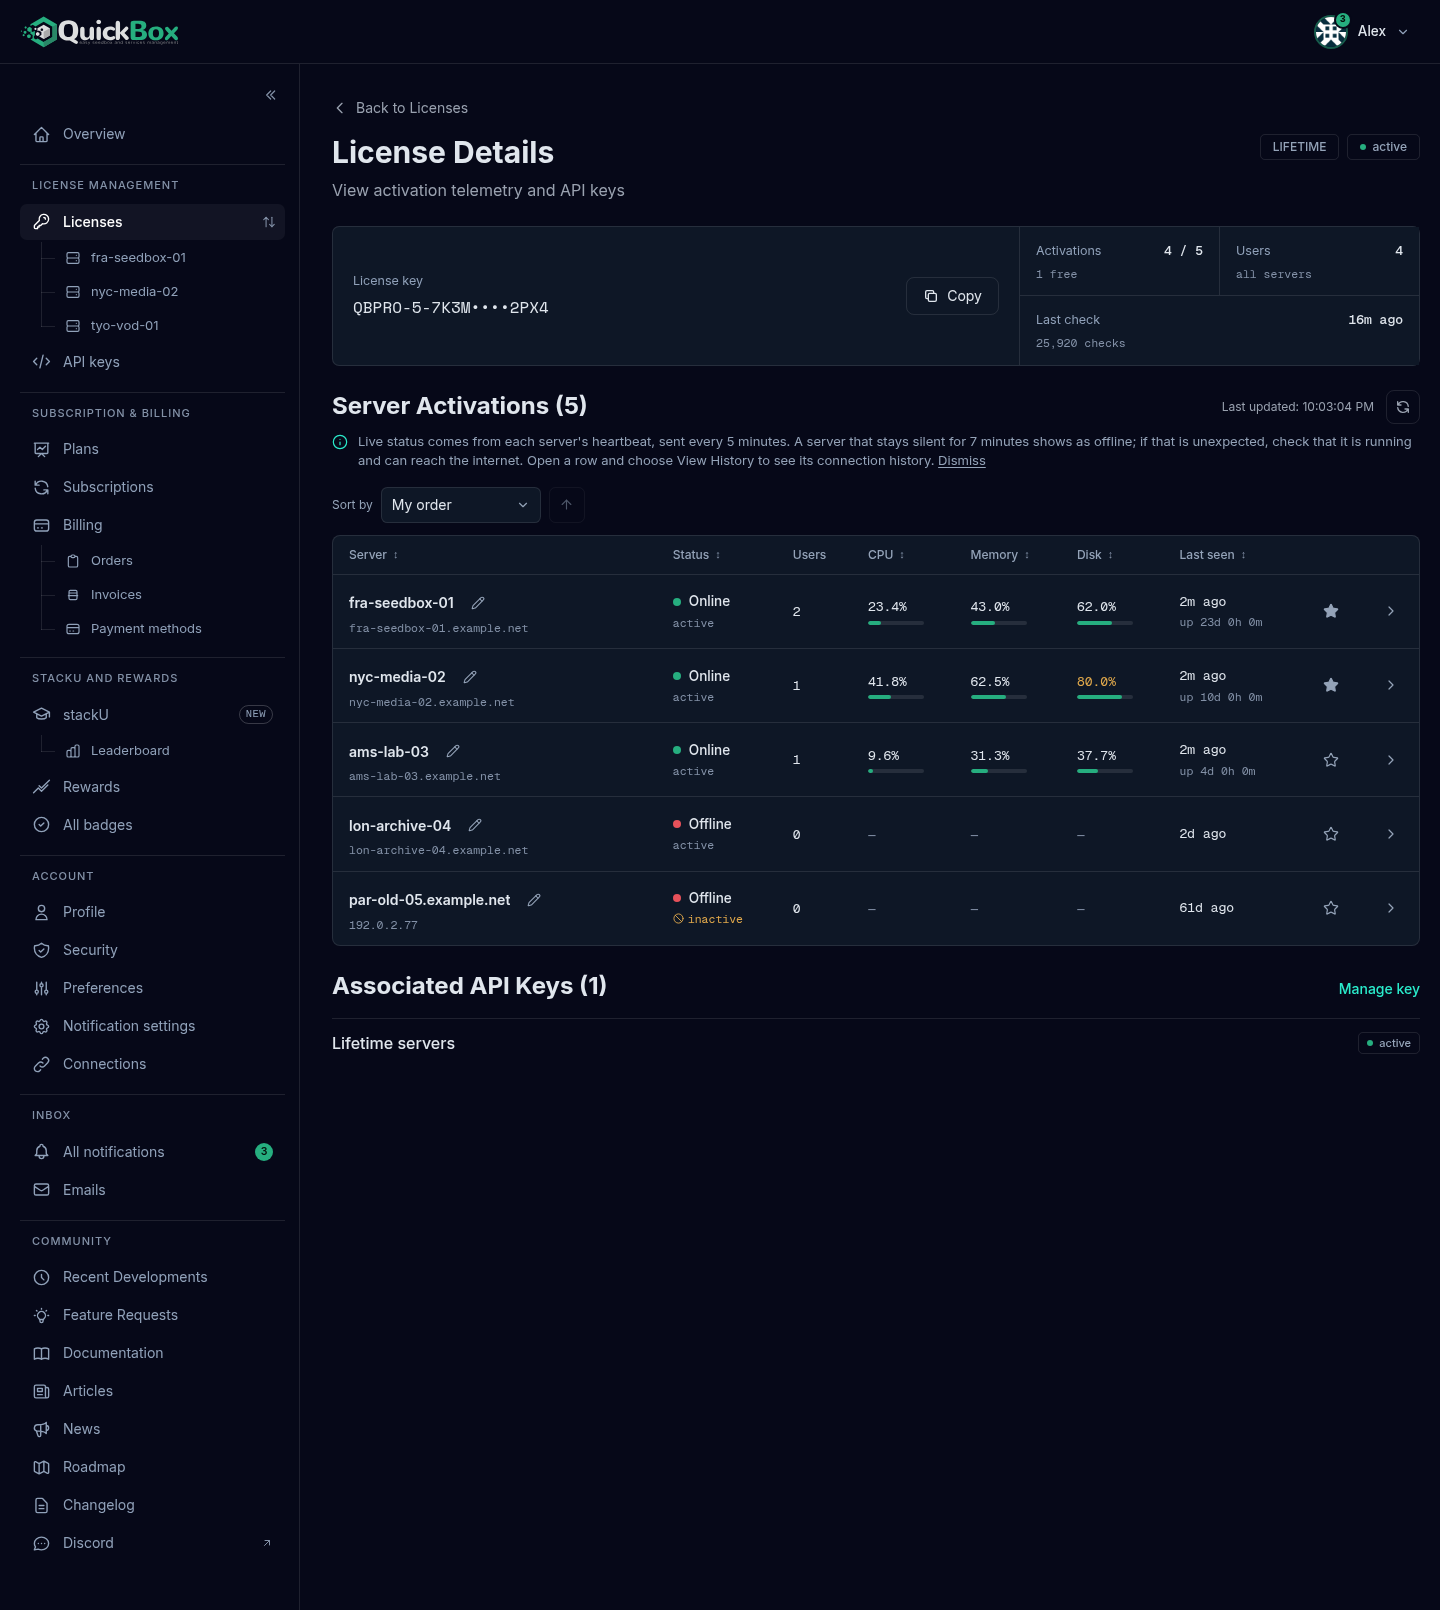This screenshot has height=1610, width=1440.
Task: Click the CPU bar for fra-seedbox-01
Action: point(896,623)
